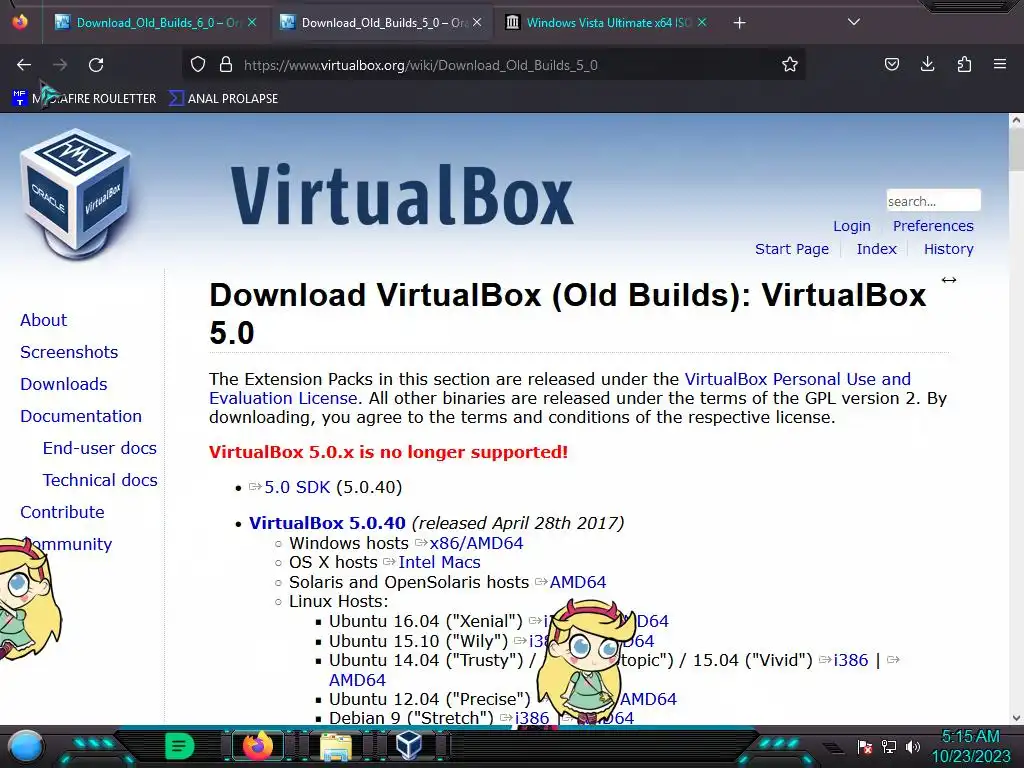Click the page scrollbar up arrow
Image resolution: width=1024 pixels, height=768 pixels.
tap(1016, 120)
